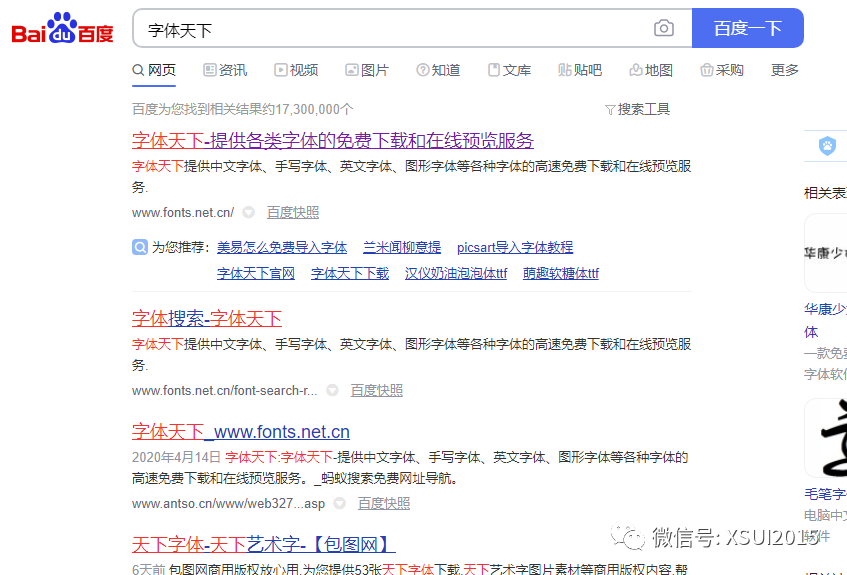847x575 pixels.
Task: Open the 华康少 font thumbnail
Action: [825, 253]
